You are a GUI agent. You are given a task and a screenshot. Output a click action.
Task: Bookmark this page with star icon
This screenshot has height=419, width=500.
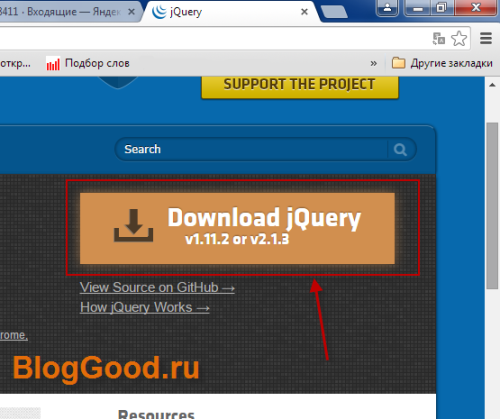coord(459,38)
